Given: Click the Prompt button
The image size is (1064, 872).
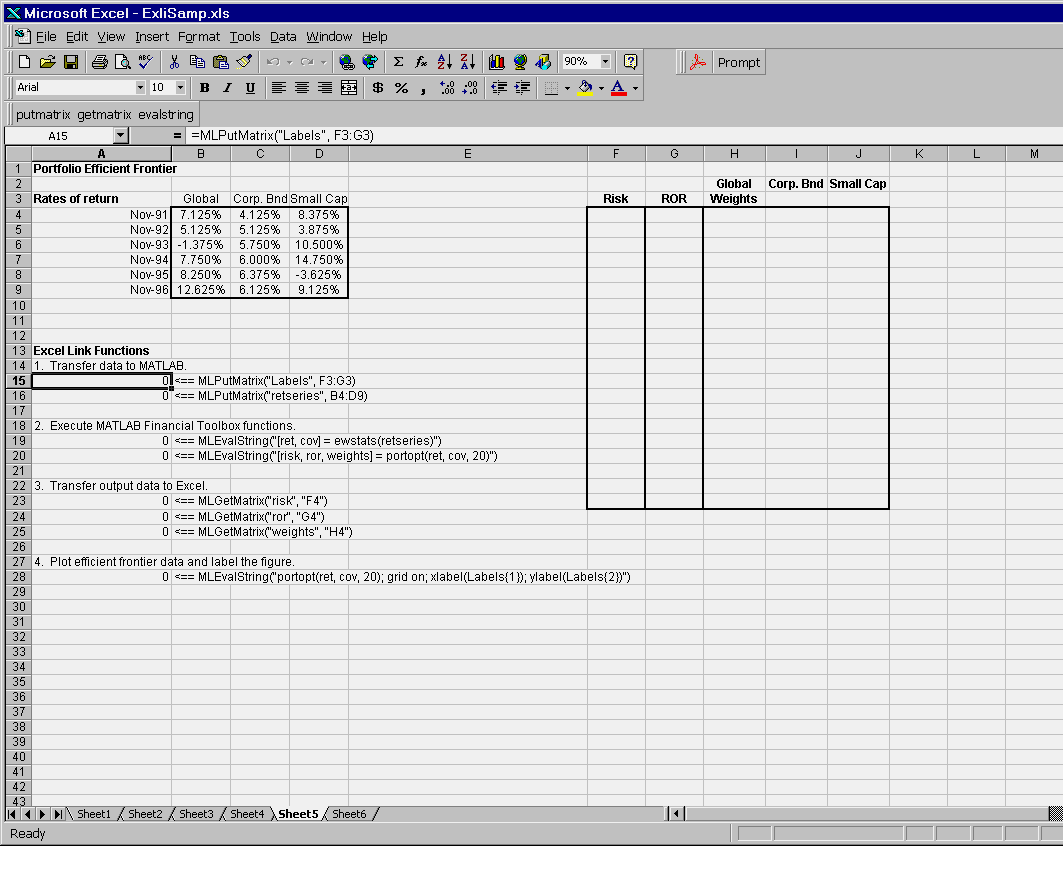Looking at the screenshot, I should click(738, 62).
